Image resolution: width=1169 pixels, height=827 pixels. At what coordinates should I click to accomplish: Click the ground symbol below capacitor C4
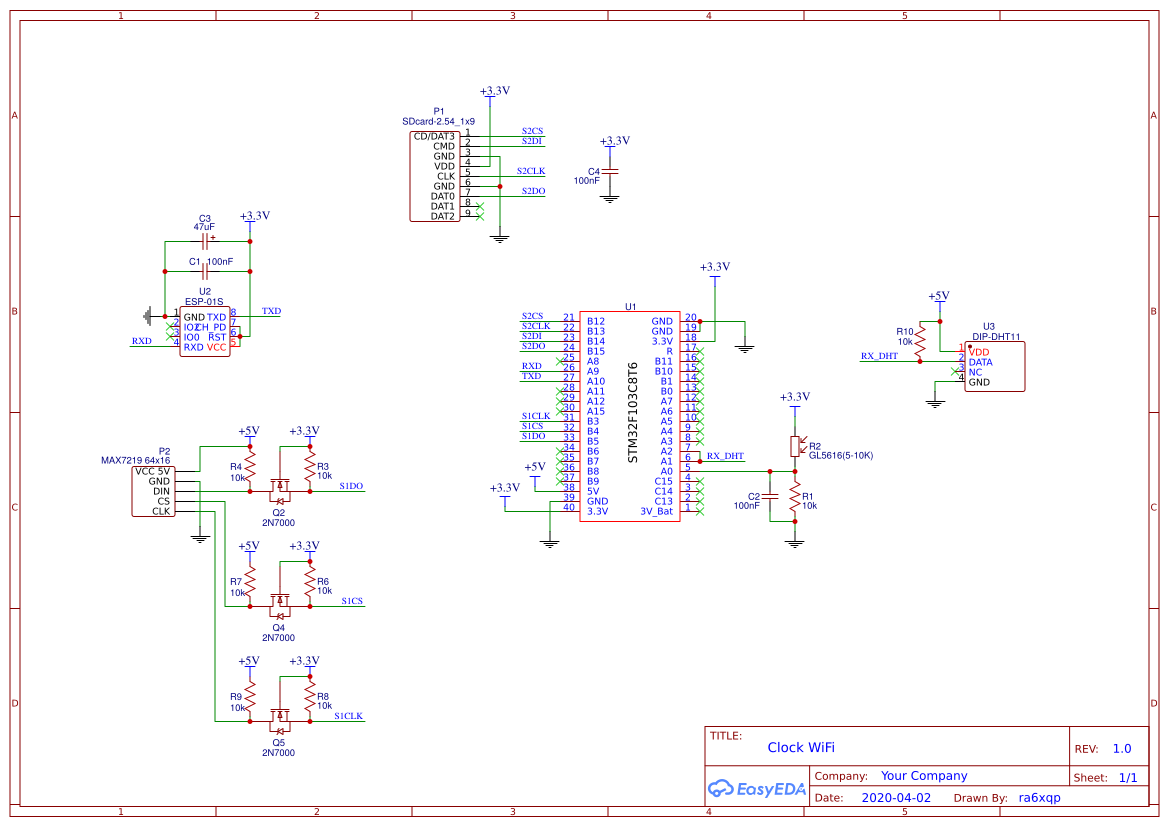611,196
